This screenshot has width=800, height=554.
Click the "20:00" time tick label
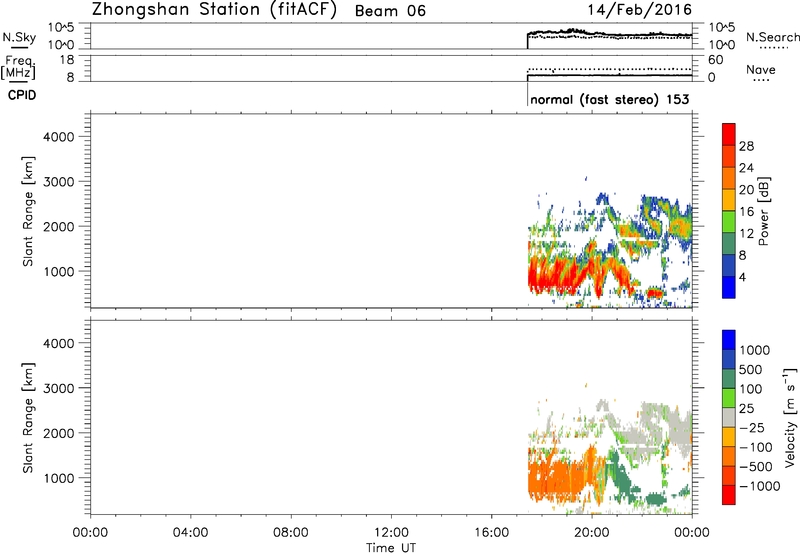pyautogui.click(x=591, y=533)
